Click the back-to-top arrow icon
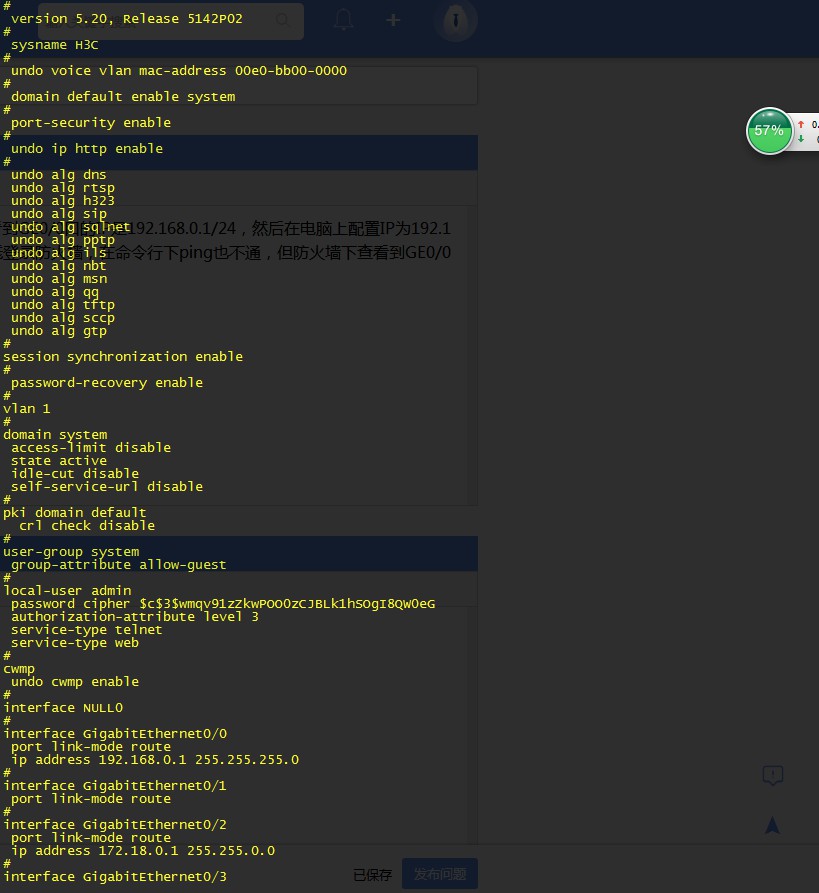 (x=772, y=825)
